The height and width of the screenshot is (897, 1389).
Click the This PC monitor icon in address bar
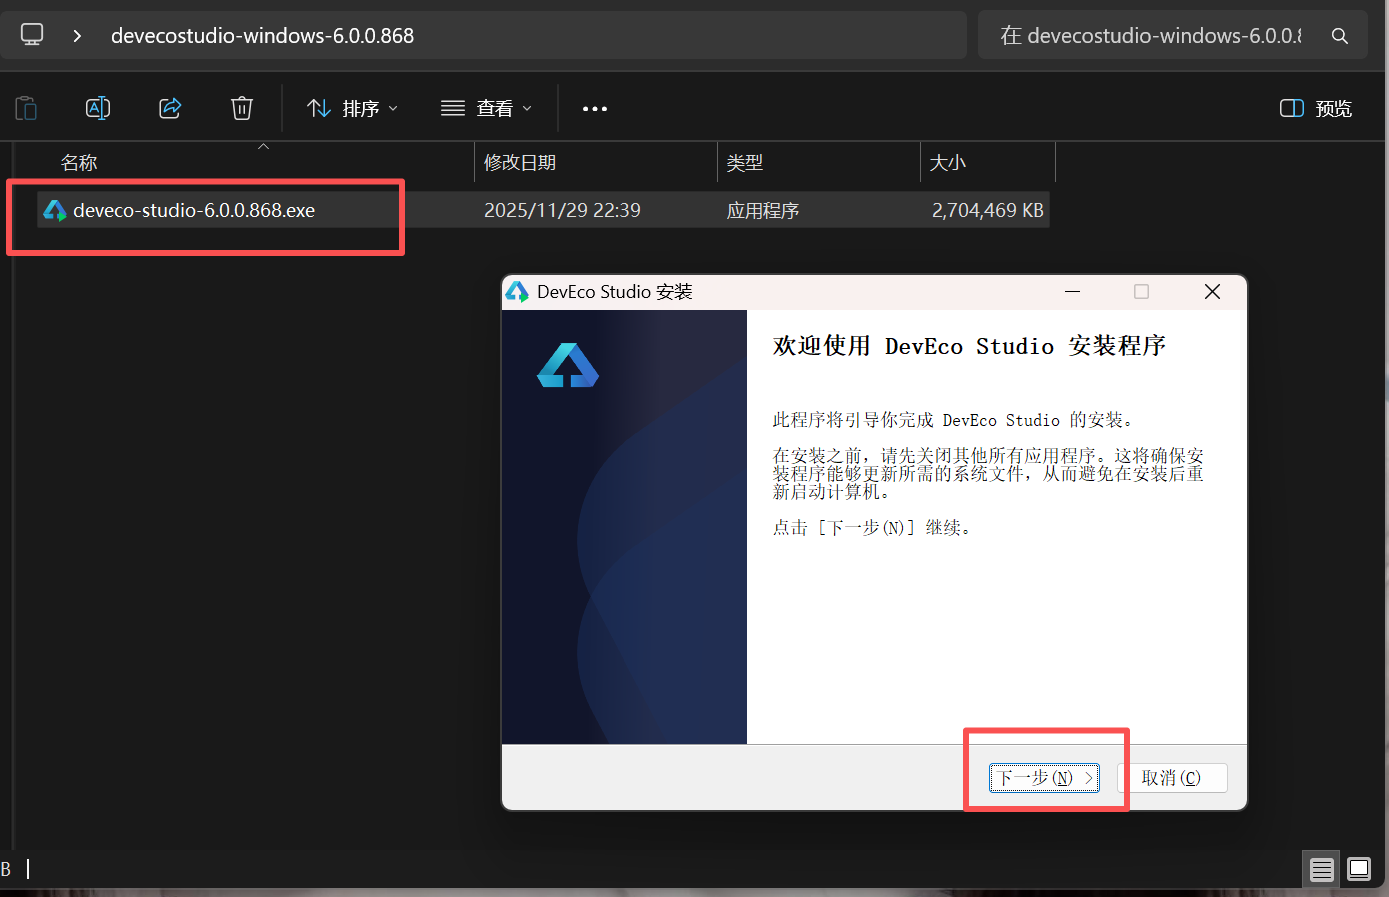pyautogui.click(x=32, y=35)
